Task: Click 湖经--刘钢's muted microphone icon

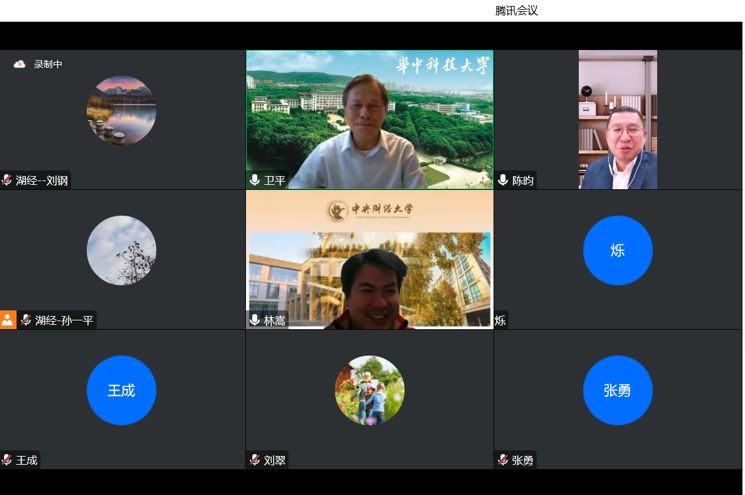Action: (x=7, y=181)
